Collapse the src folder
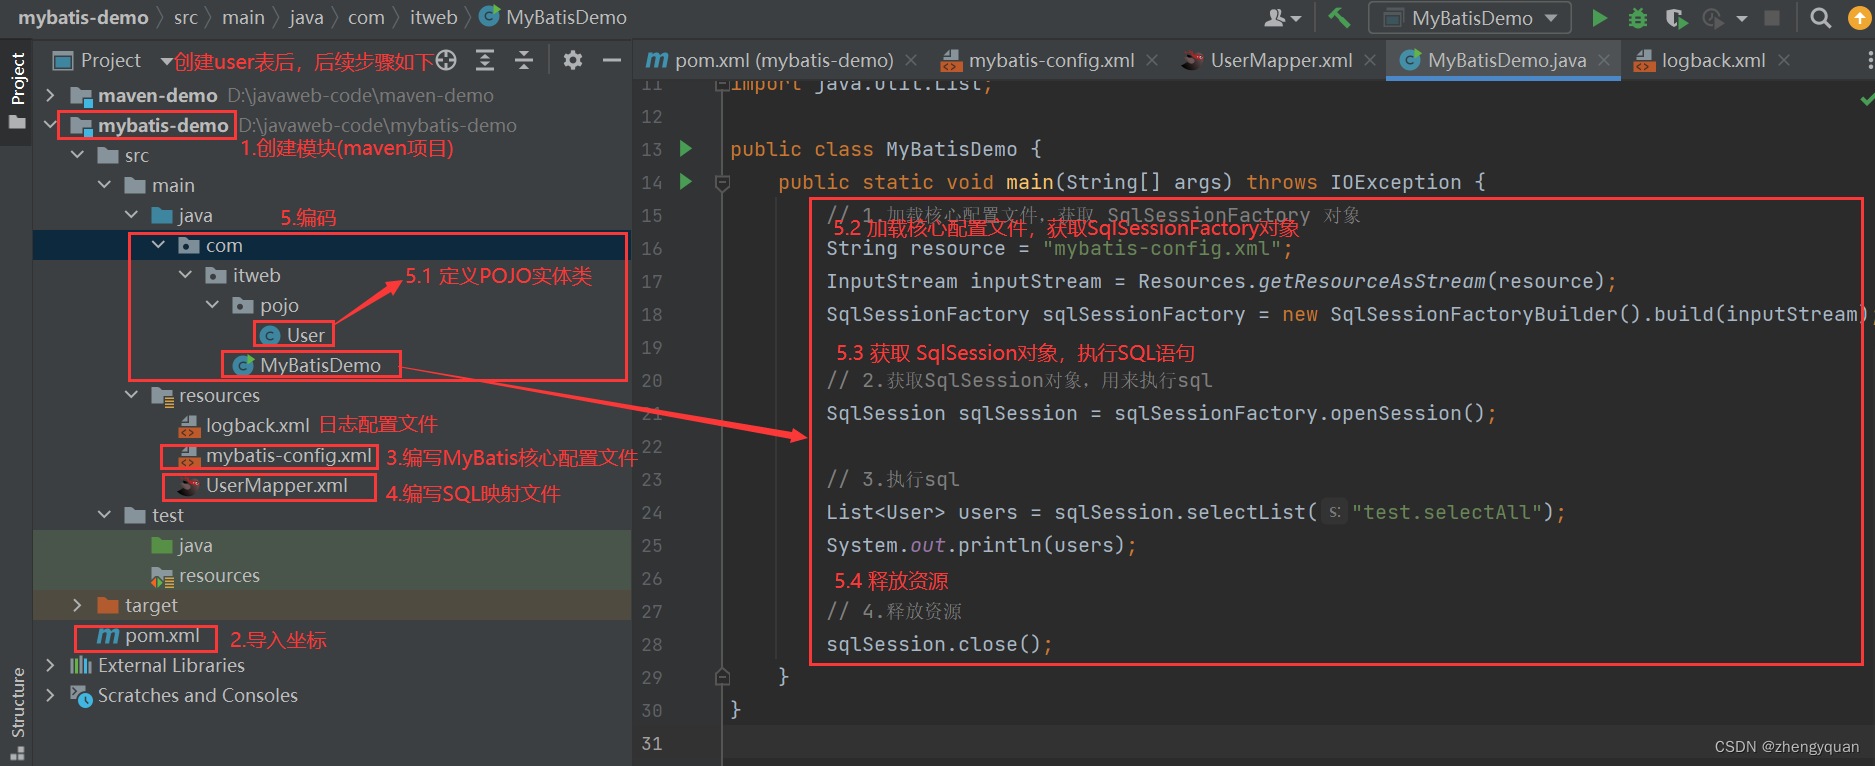The image size is (1875, 766). 78,155
